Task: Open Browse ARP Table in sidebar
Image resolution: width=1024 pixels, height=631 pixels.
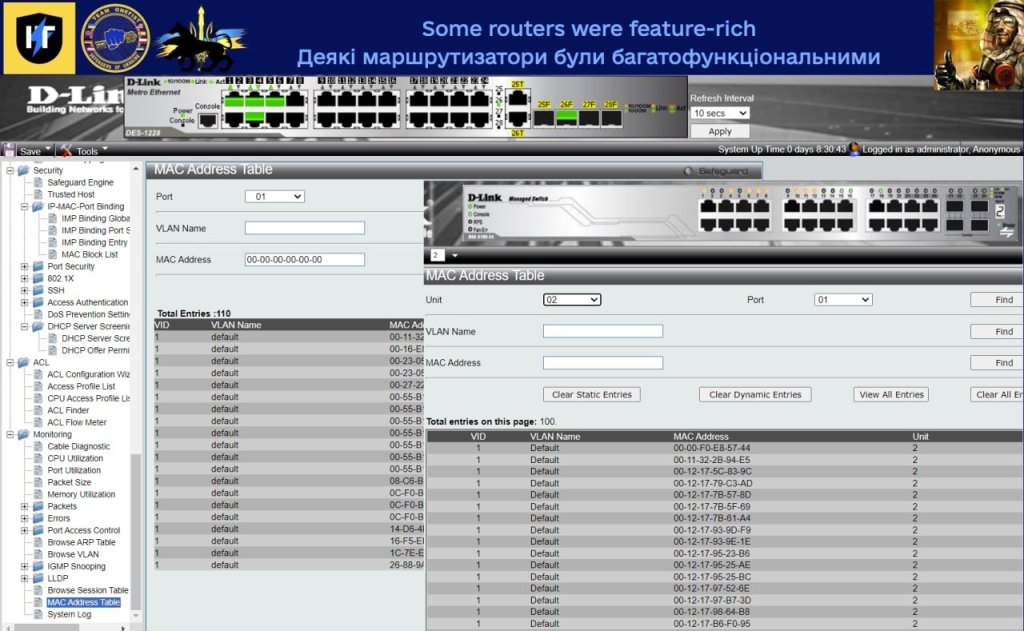Action: click(81, 543)
